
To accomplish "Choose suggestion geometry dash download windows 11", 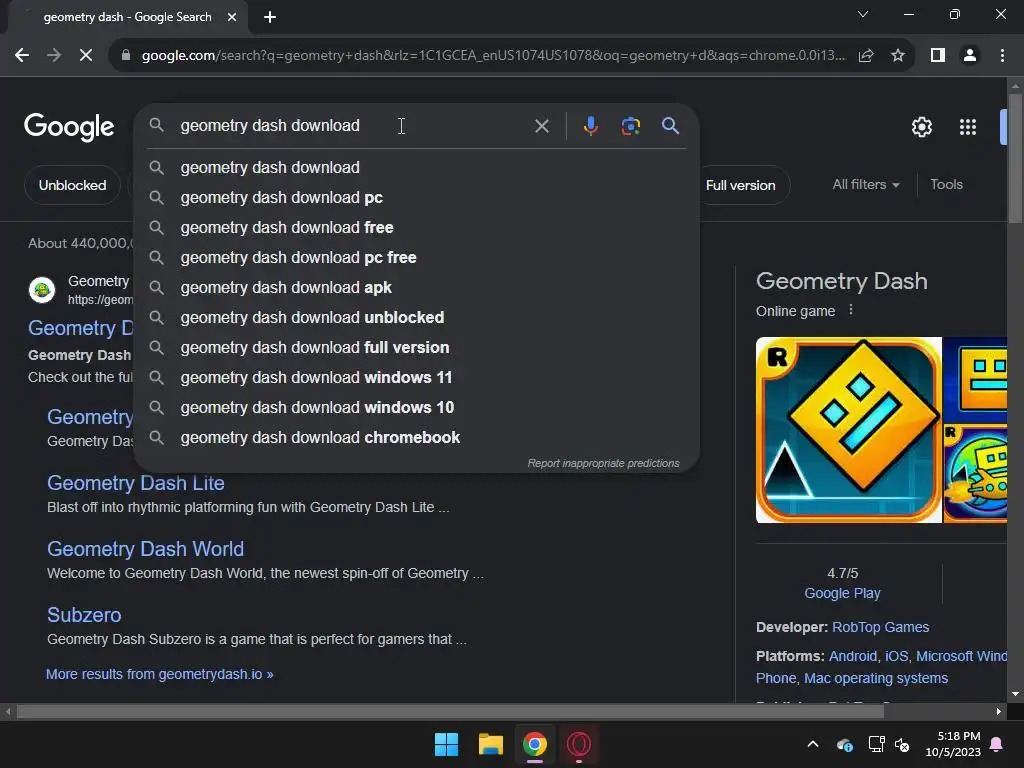I will click(417, 377).
